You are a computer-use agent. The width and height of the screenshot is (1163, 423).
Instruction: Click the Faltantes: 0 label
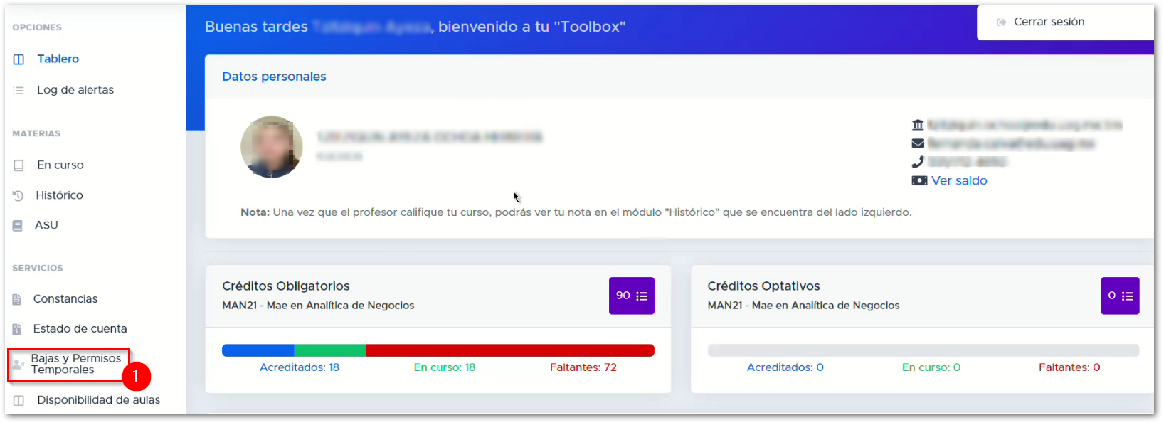[x=1069, y=367]
